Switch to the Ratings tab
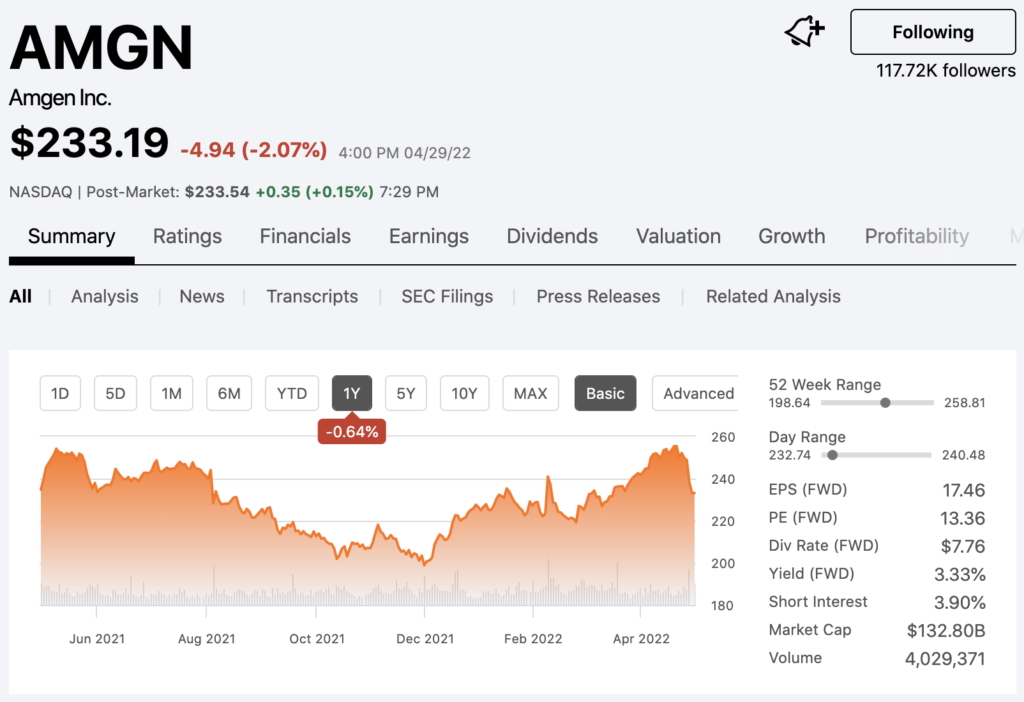1024x702 pixels. coord(187,236)
